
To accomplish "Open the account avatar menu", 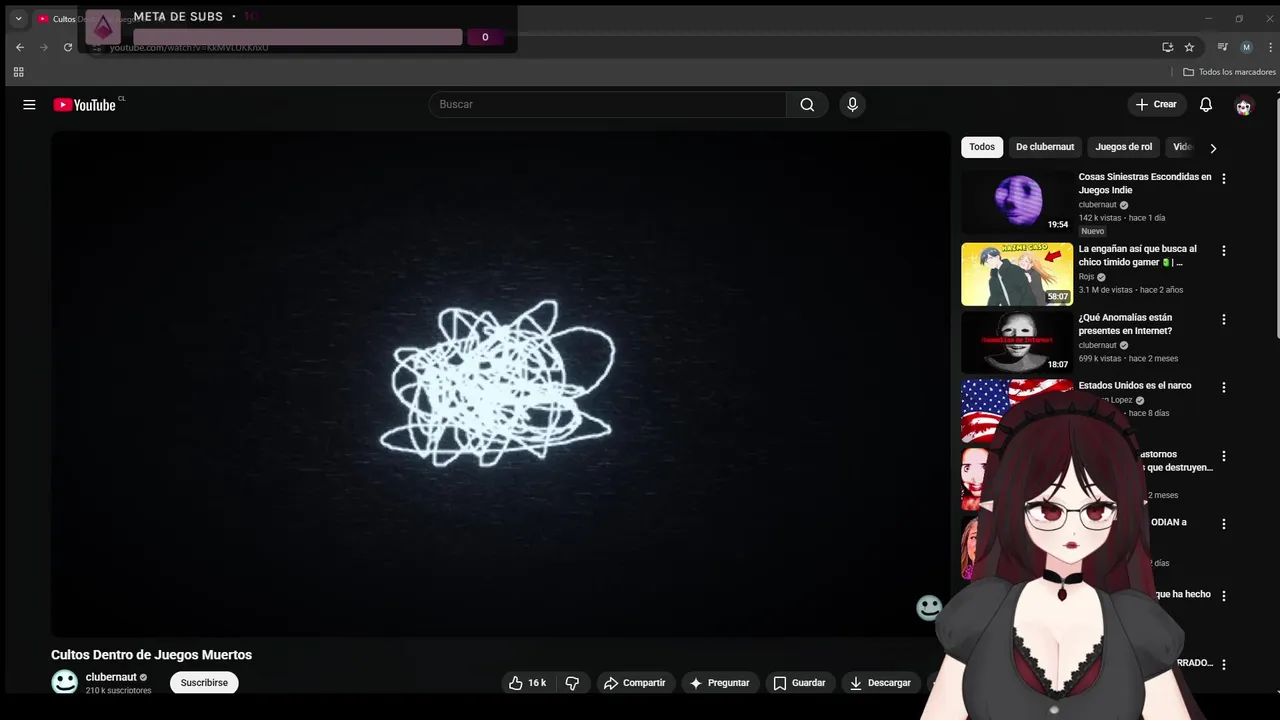I will coord(1244,106).
